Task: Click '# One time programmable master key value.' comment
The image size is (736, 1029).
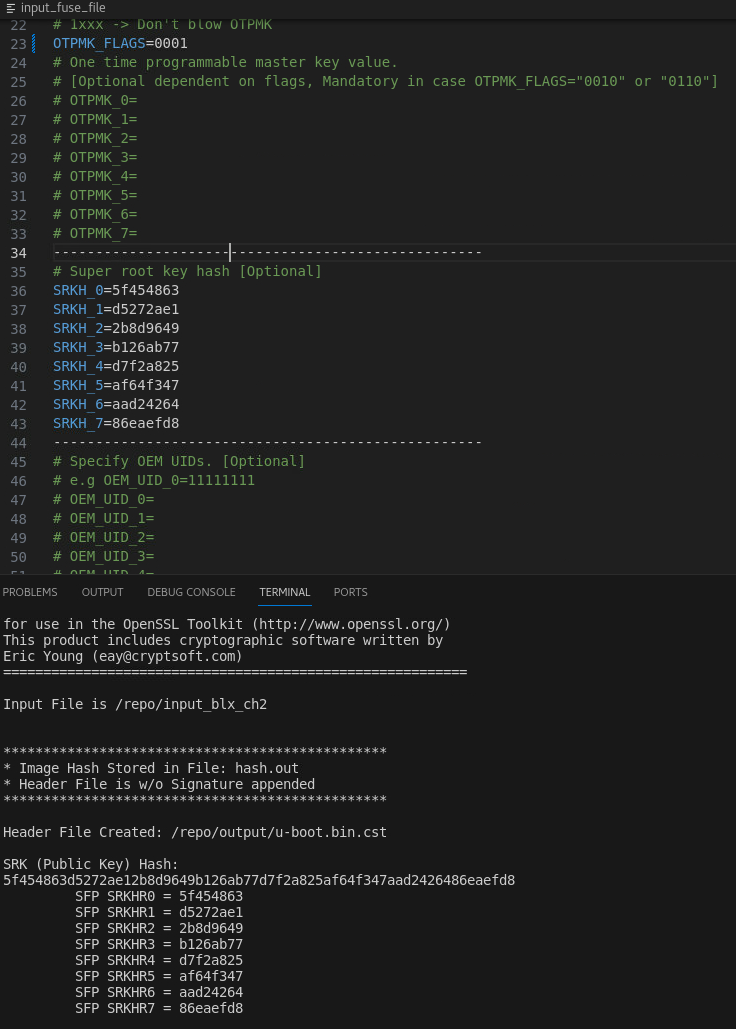Action: tap(225, 62)
